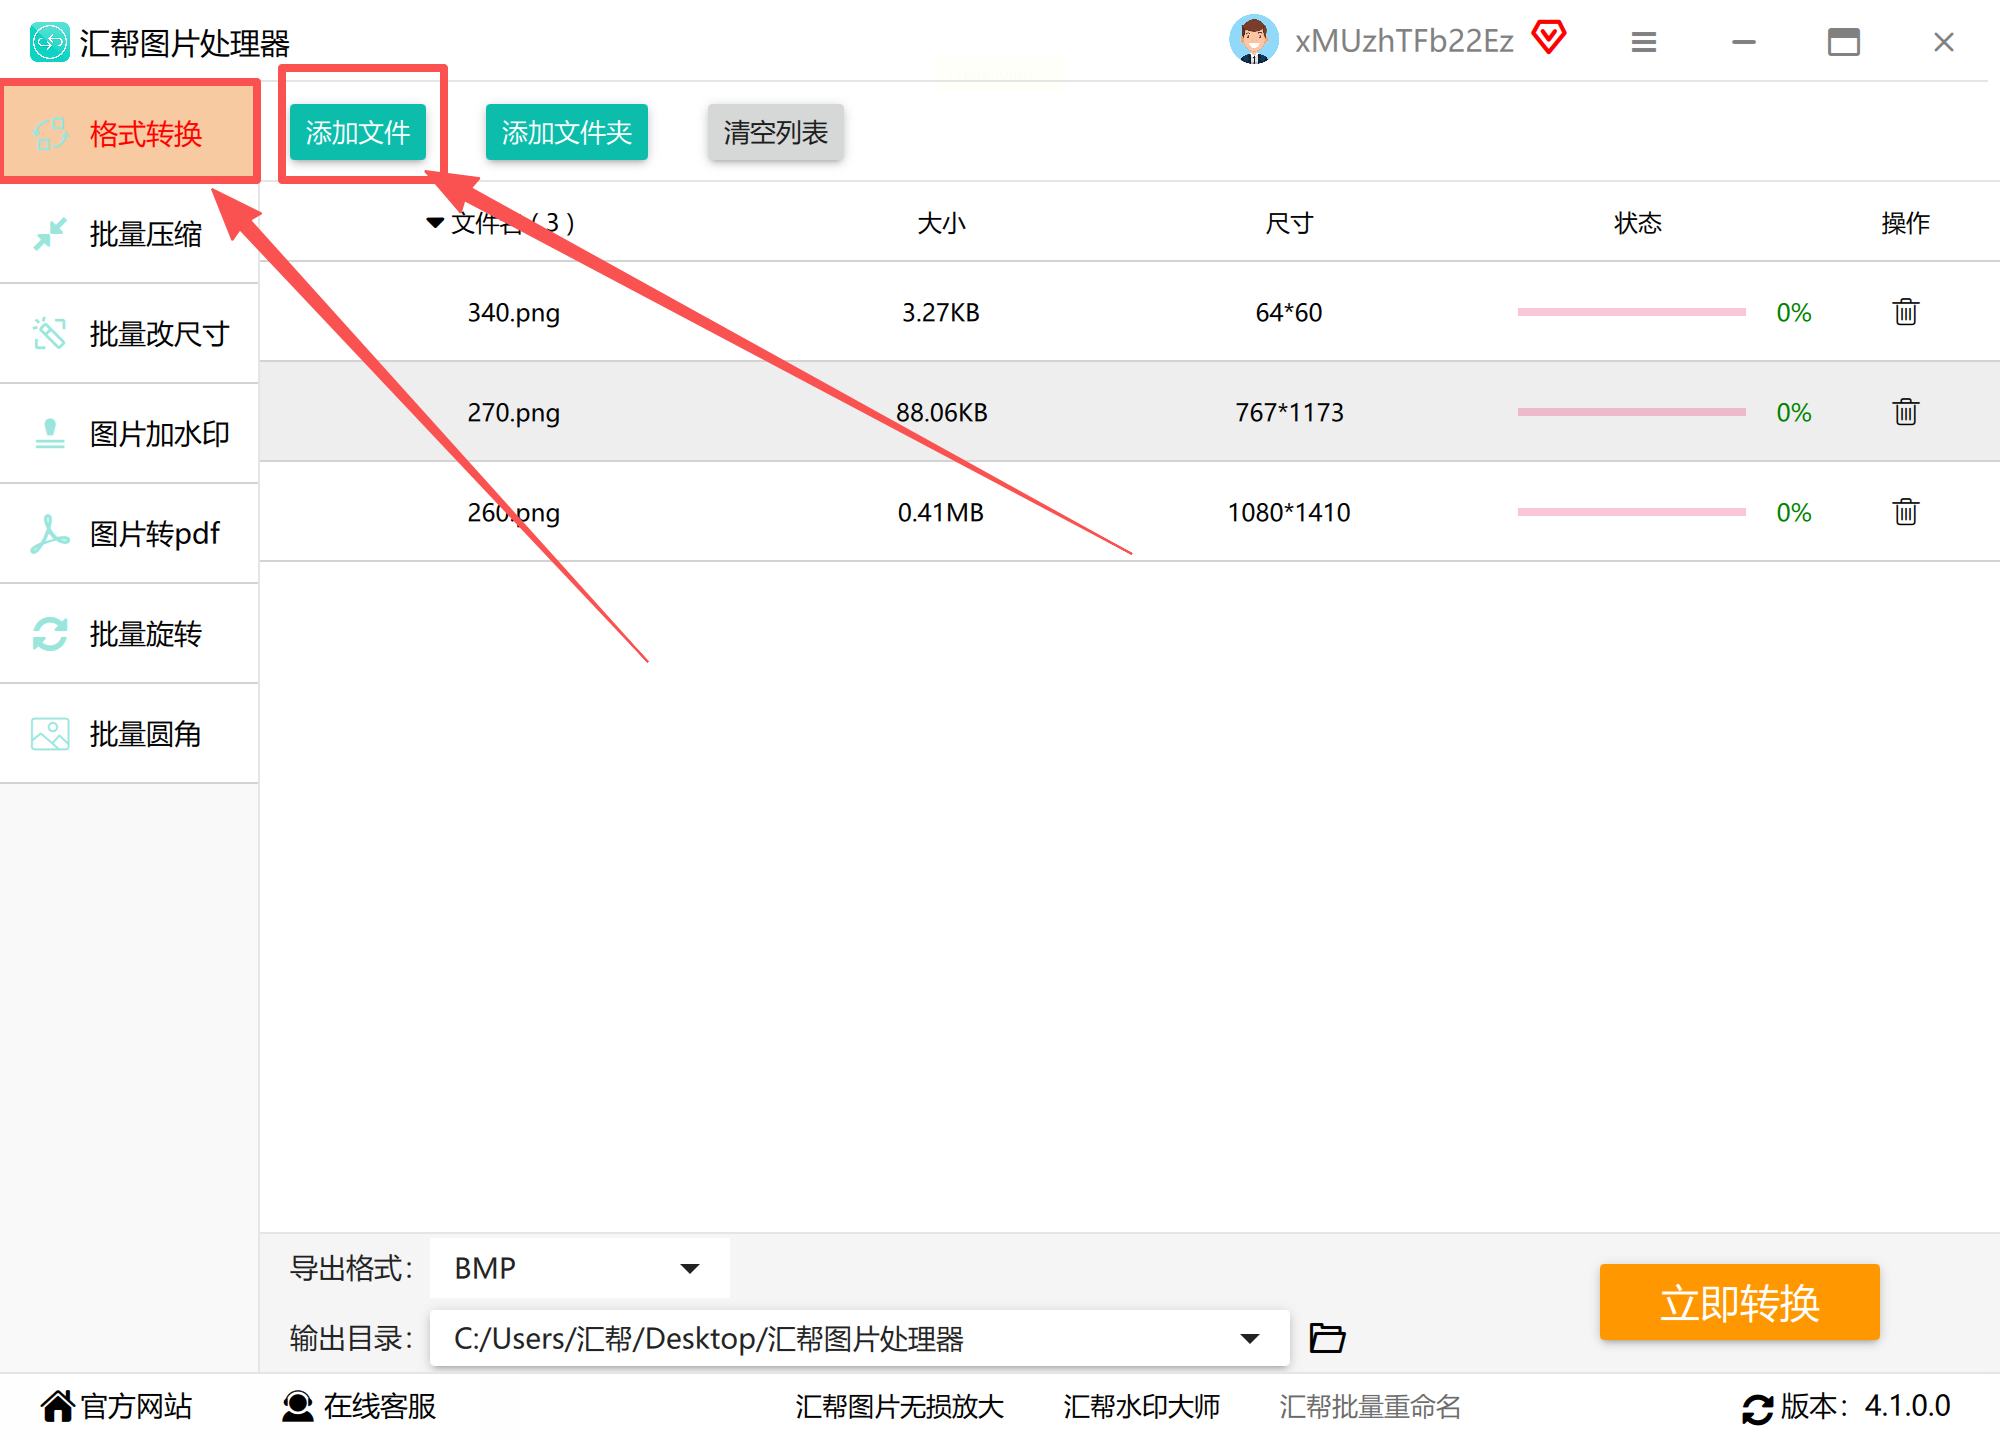Viewport: 2000px width, 1440px height.
Task: Click the version refresh icon
Action: (1757, 1408)
